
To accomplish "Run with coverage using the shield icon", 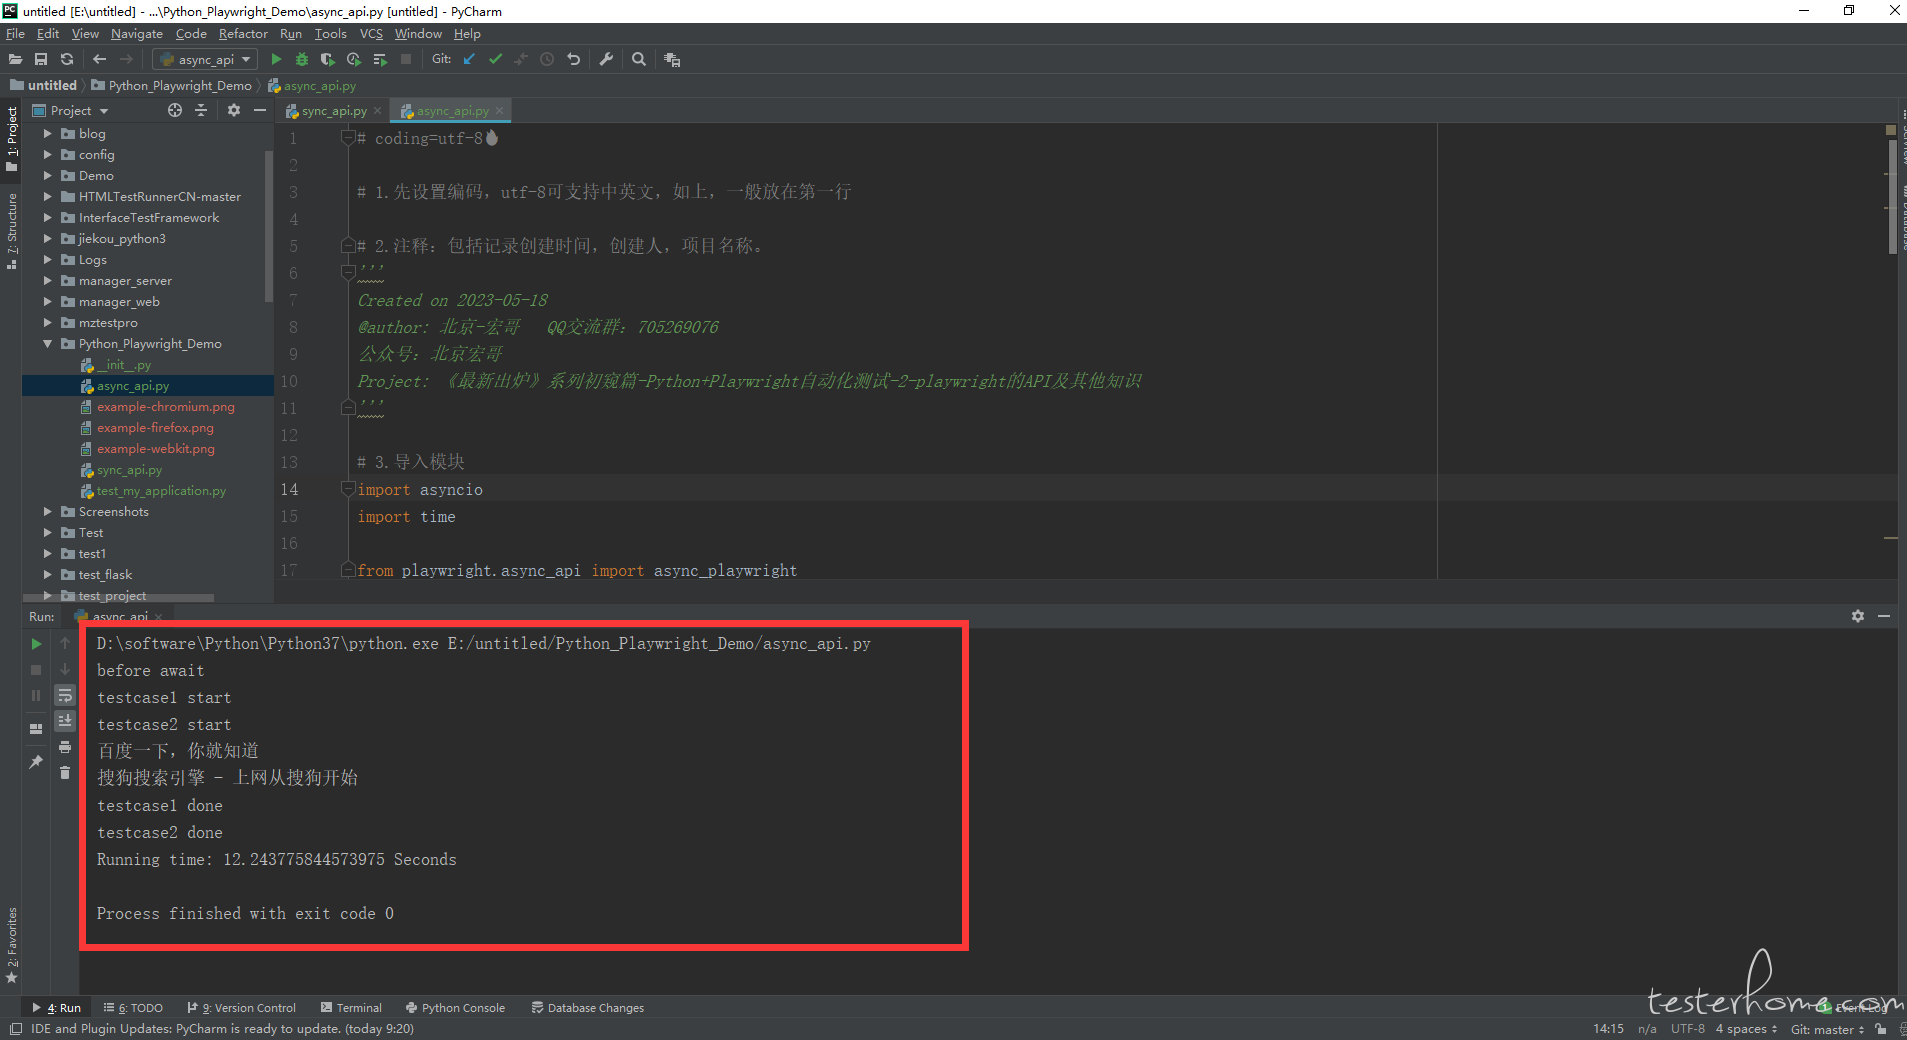I will click(x=327, y=60).
